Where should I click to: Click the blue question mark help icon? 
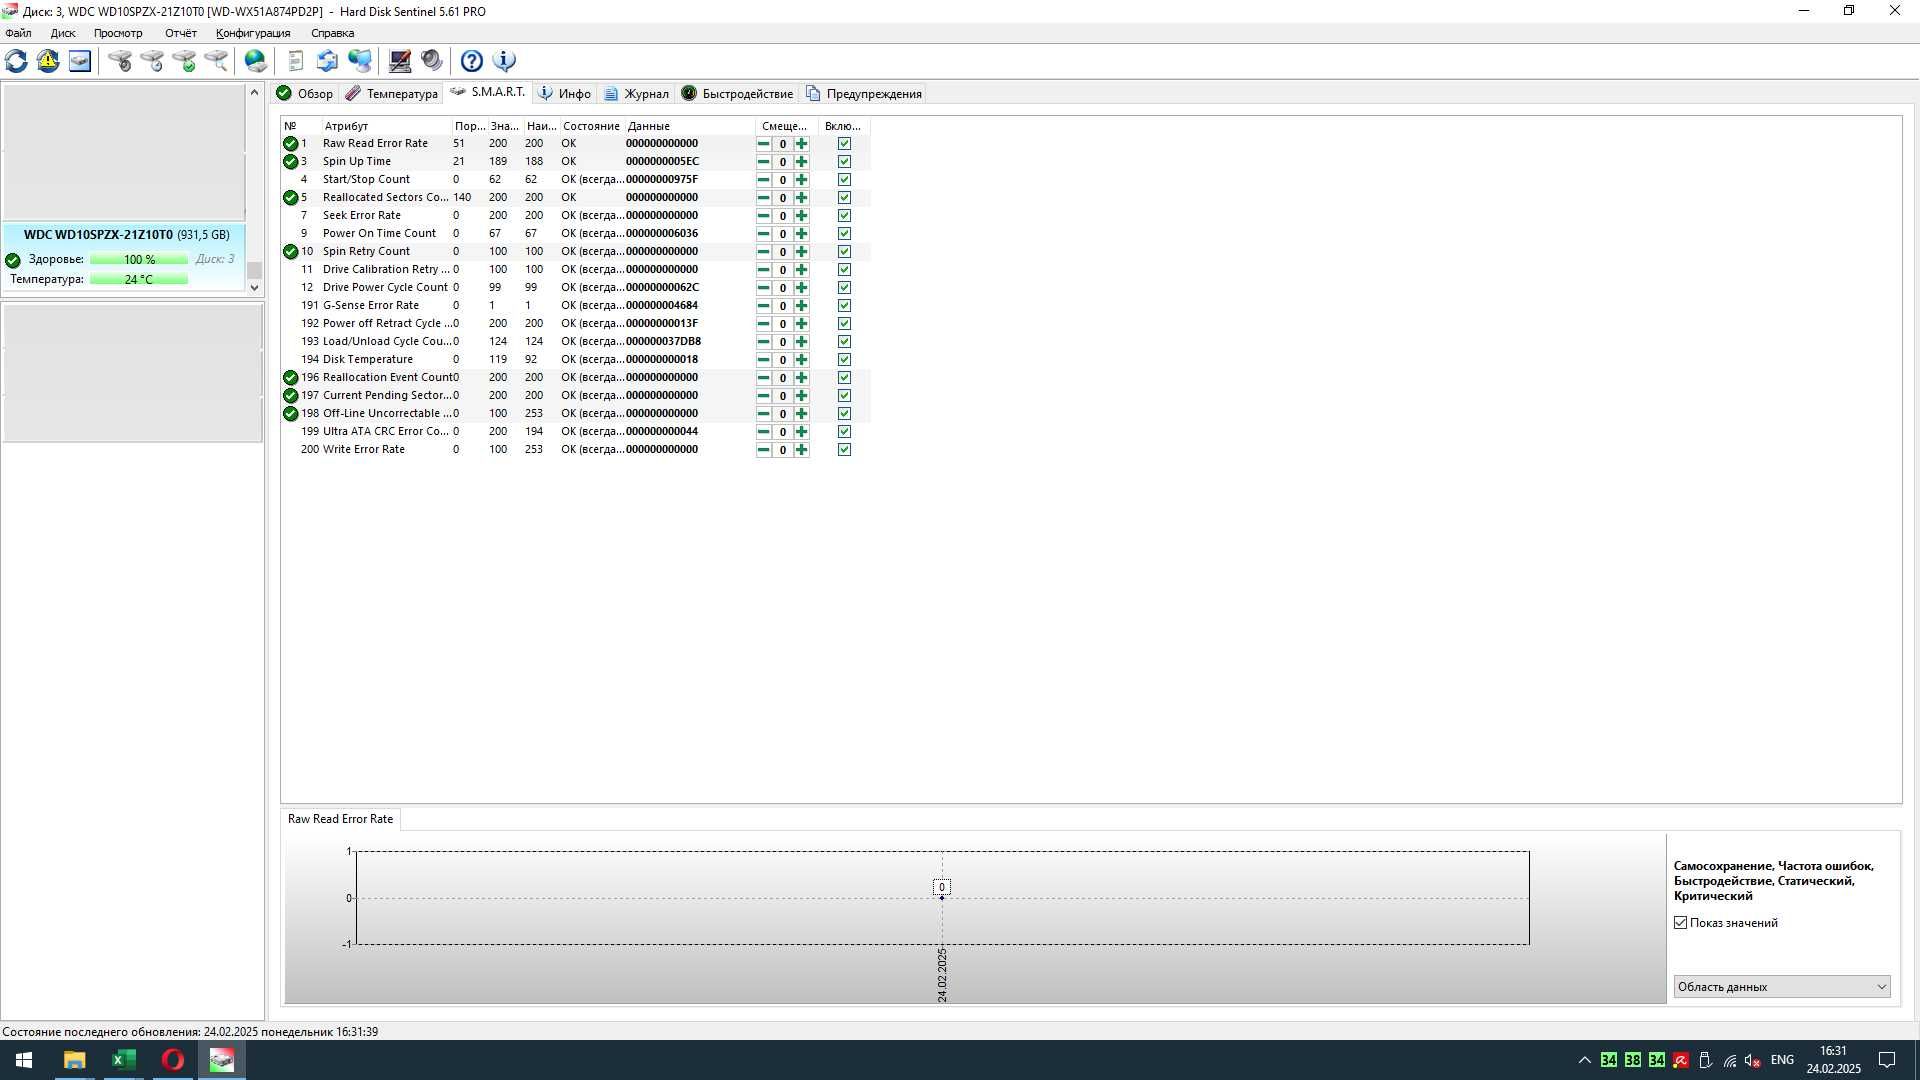tap(472, 61)
